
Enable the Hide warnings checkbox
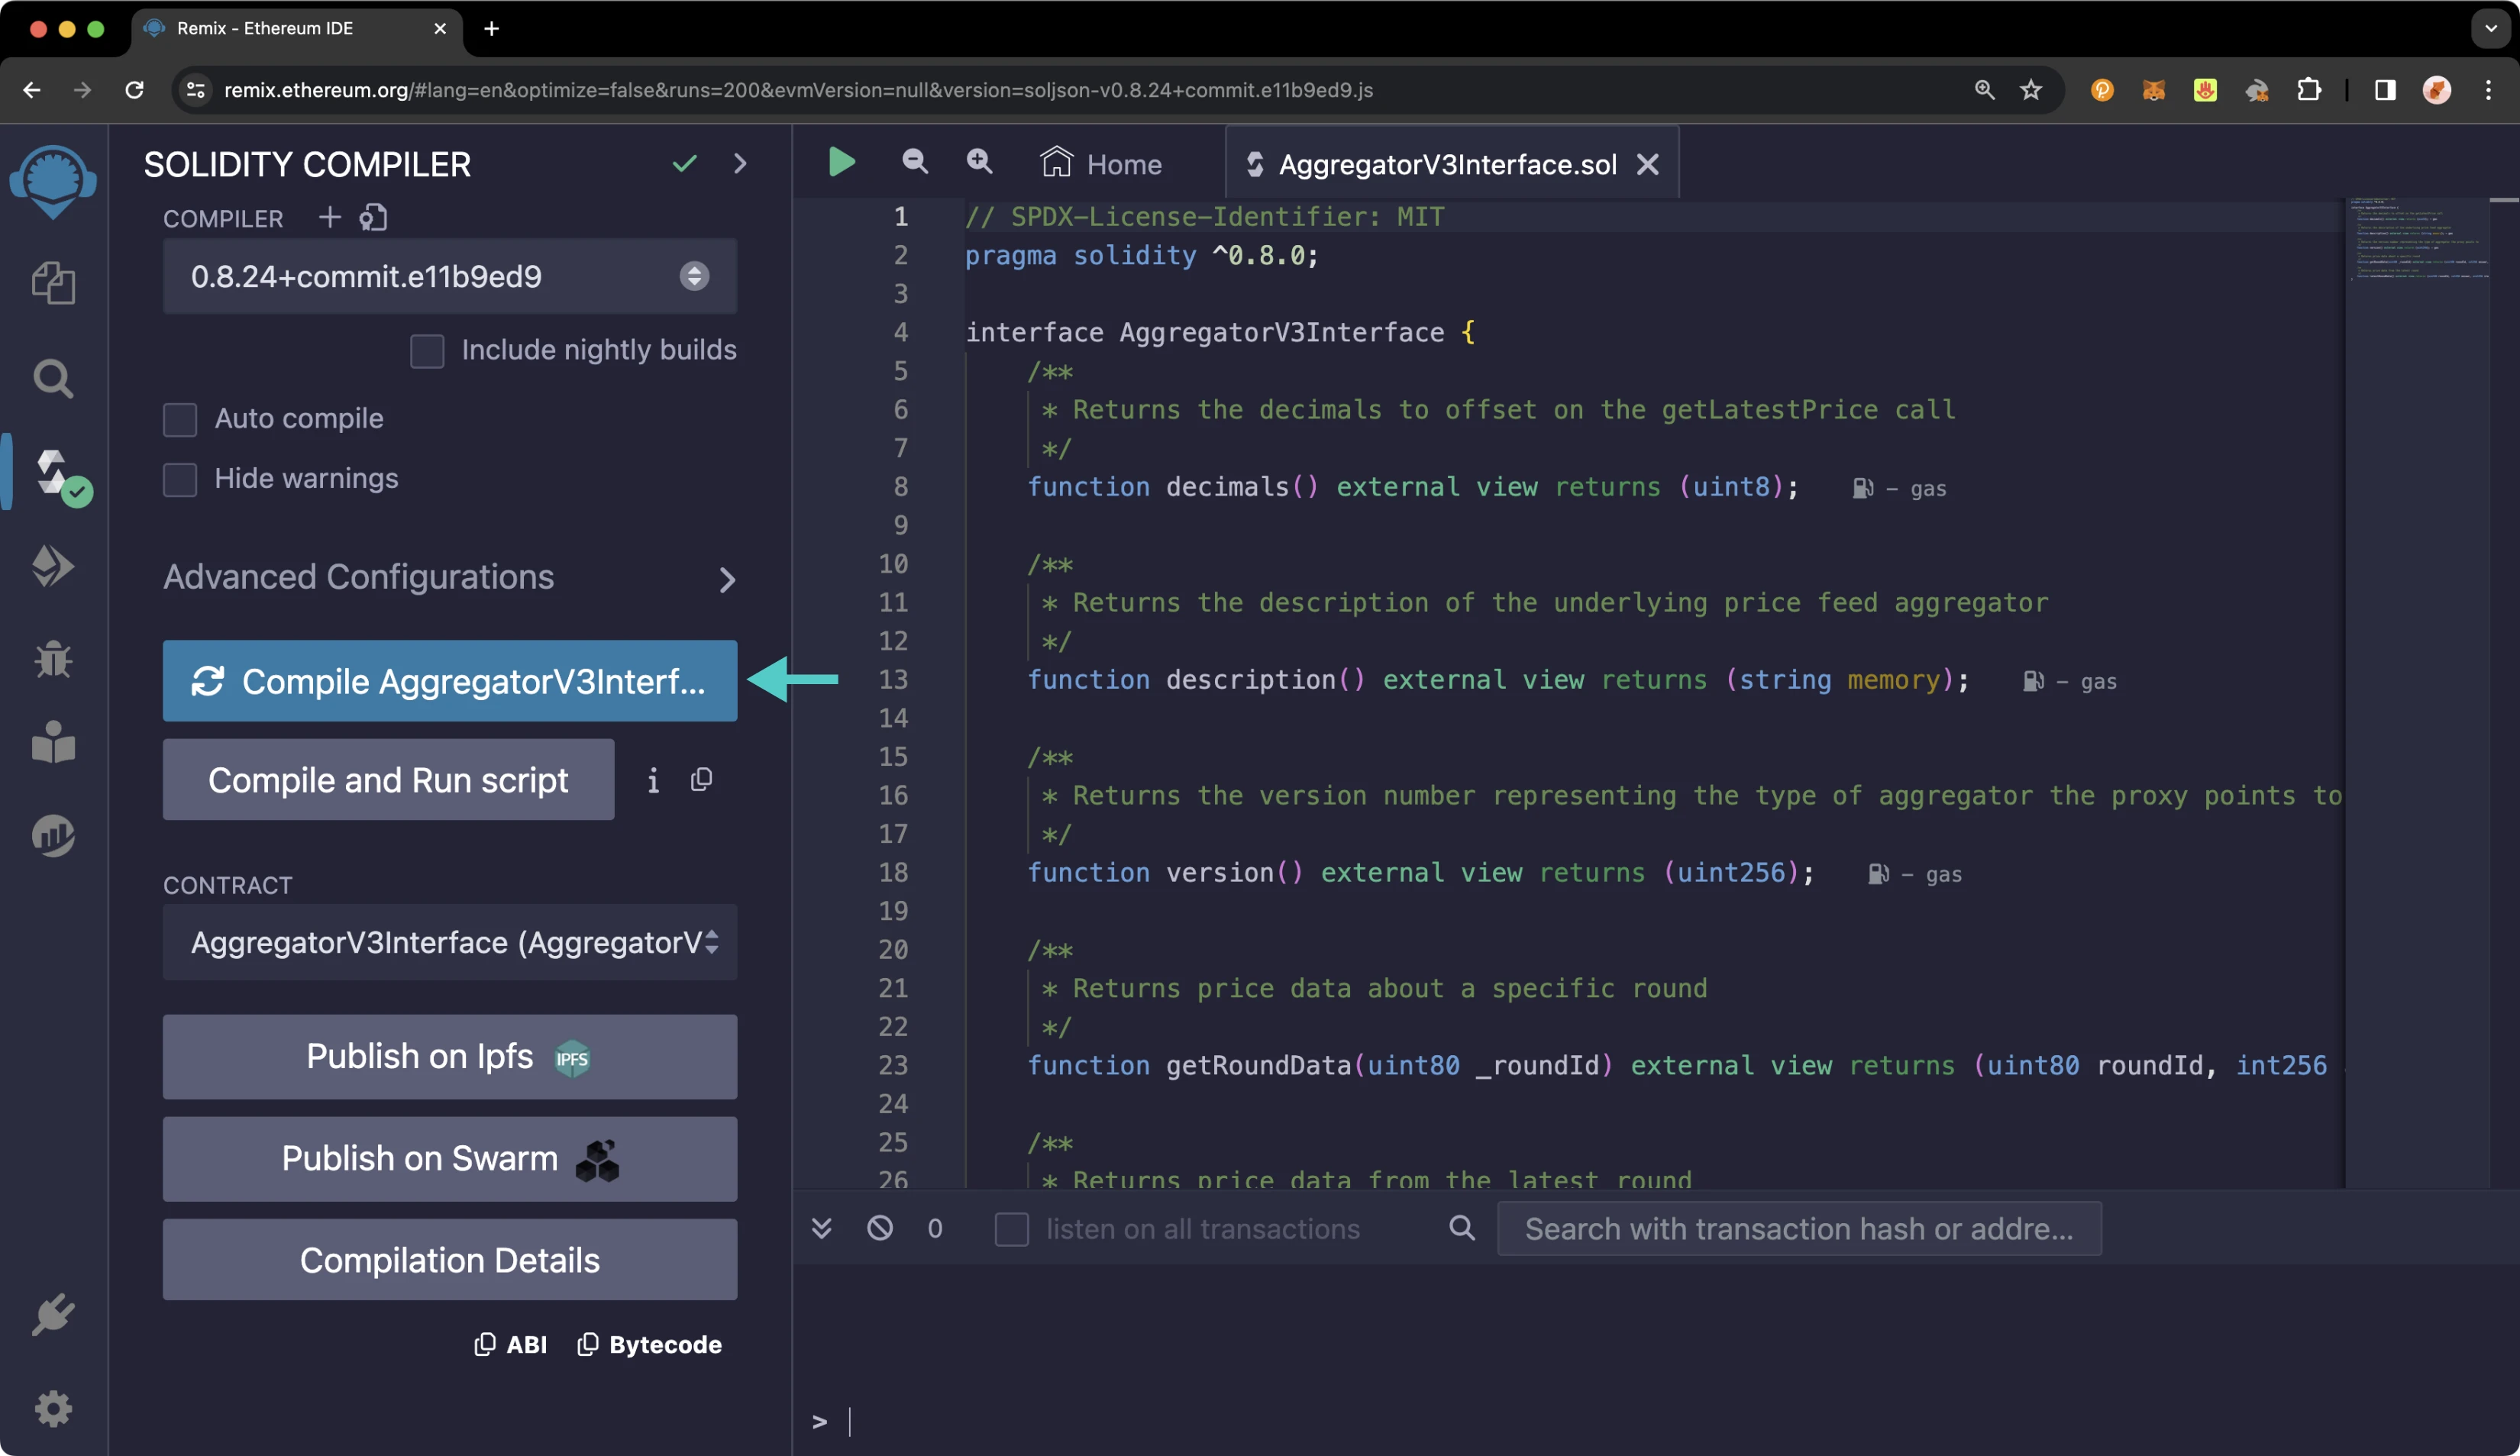coord(180,479)
